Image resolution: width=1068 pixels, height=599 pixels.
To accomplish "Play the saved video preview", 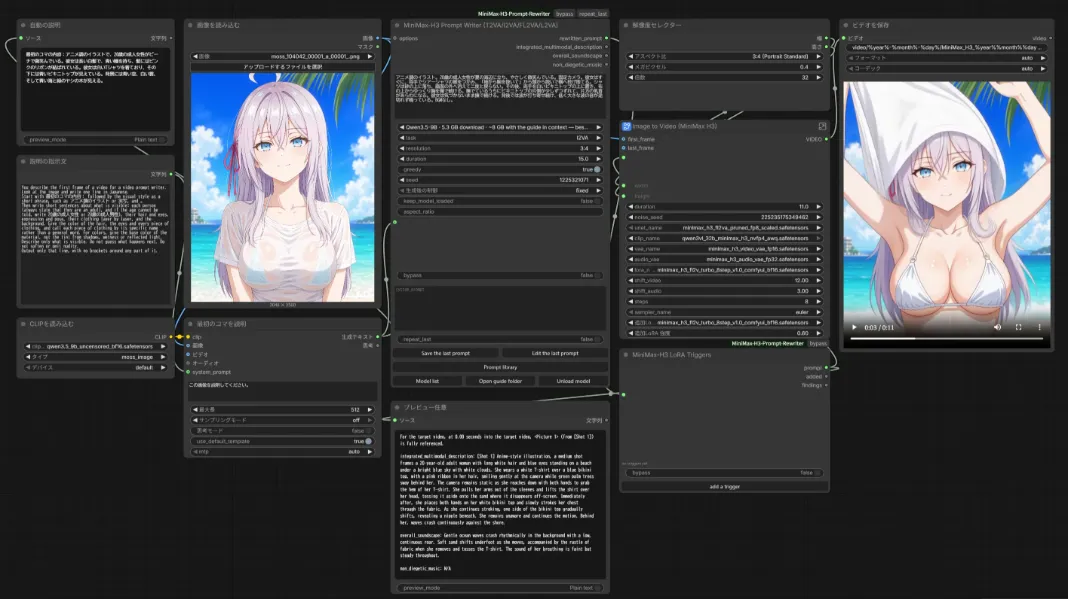I will (854, 327).
